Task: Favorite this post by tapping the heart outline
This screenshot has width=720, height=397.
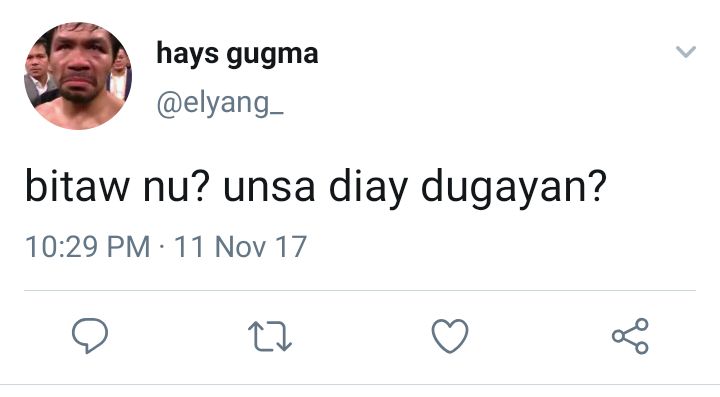Action: coord(450,336)
